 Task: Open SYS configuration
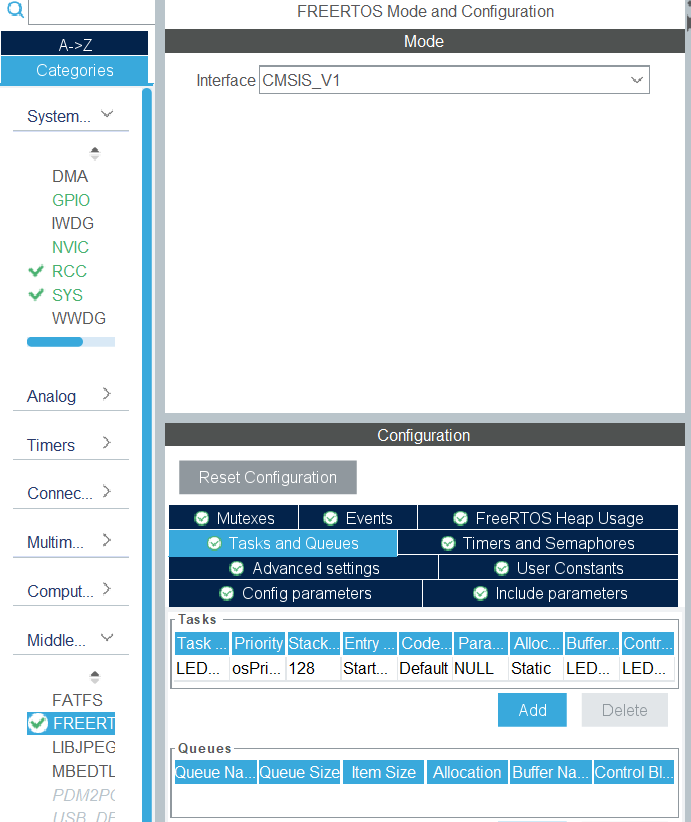(67, 295)
